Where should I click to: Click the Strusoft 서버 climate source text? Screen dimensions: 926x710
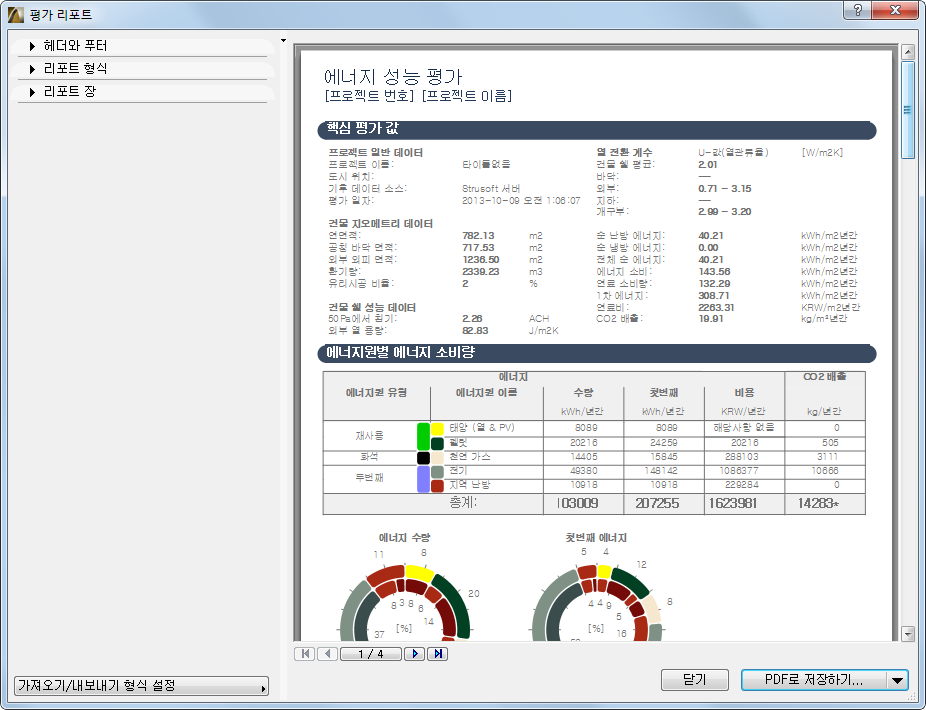491,188
